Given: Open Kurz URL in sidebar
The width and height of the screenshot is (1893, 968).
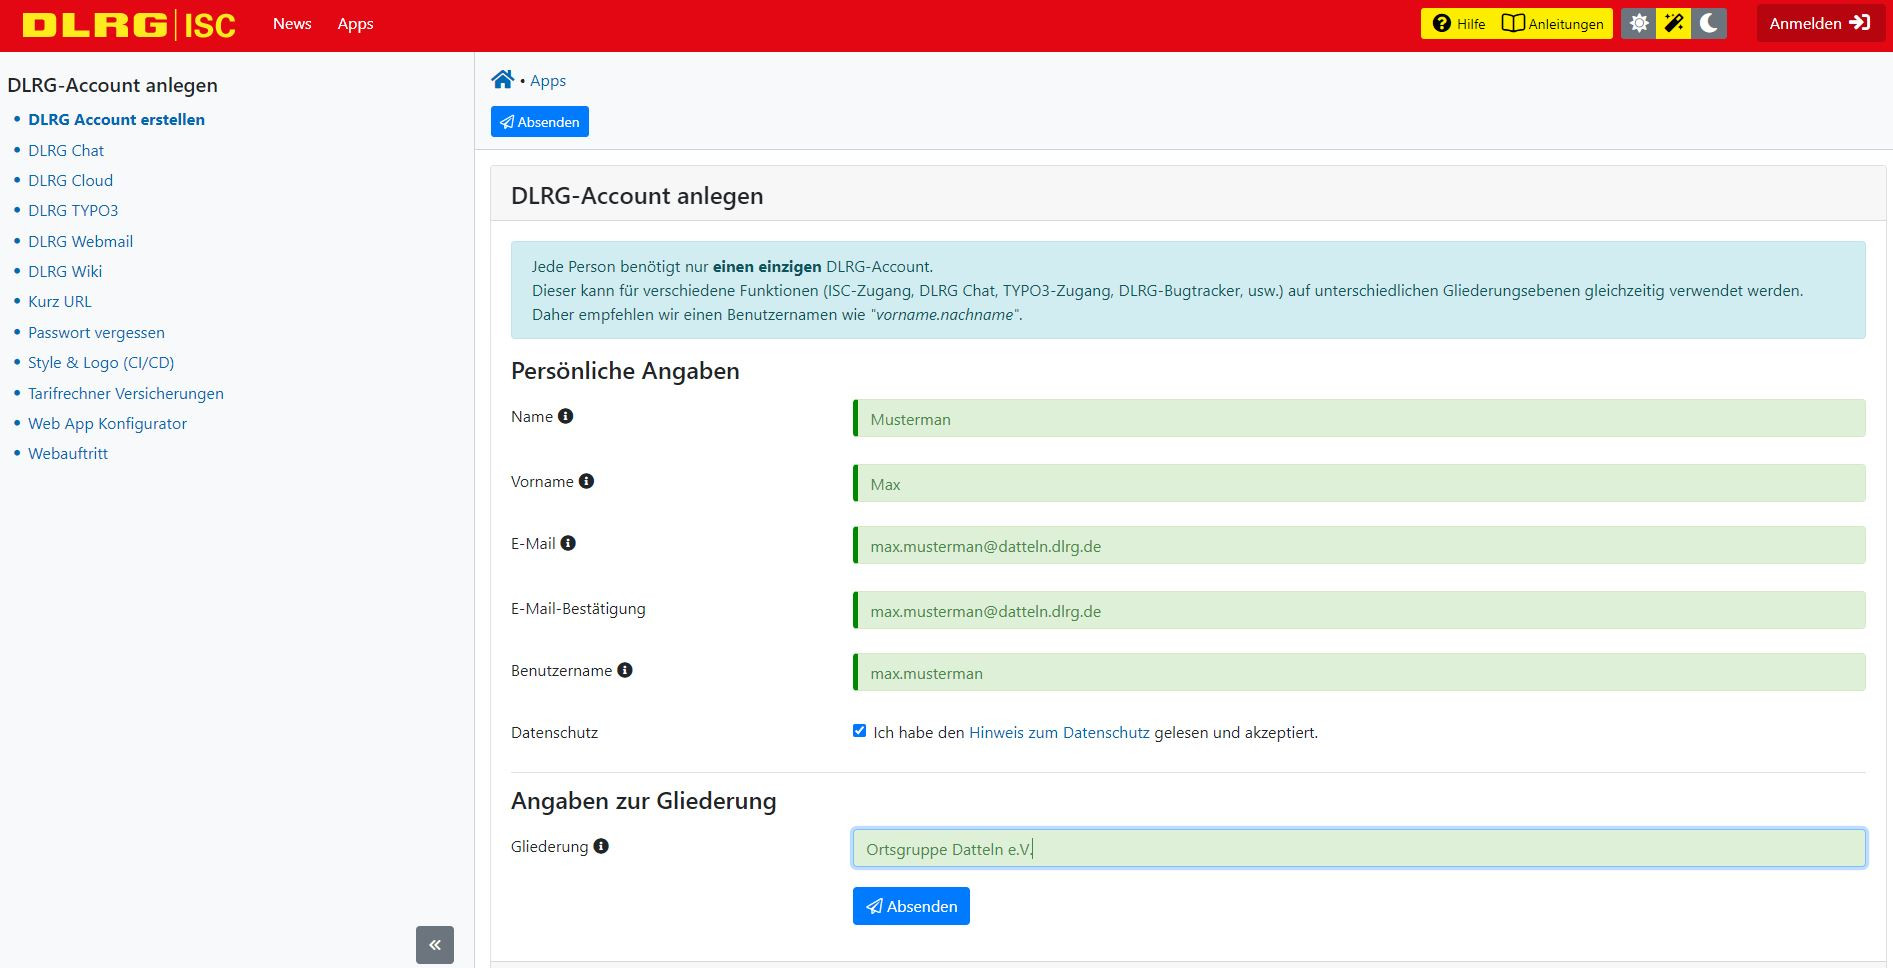Looking at the screenshot, I should point(59,301).
